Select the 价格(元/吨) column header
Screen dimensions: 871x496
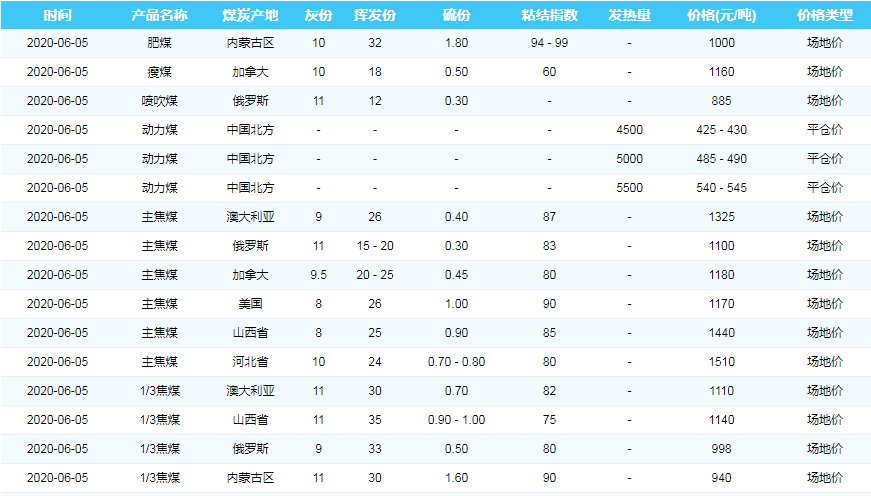(x=721, y=16)
